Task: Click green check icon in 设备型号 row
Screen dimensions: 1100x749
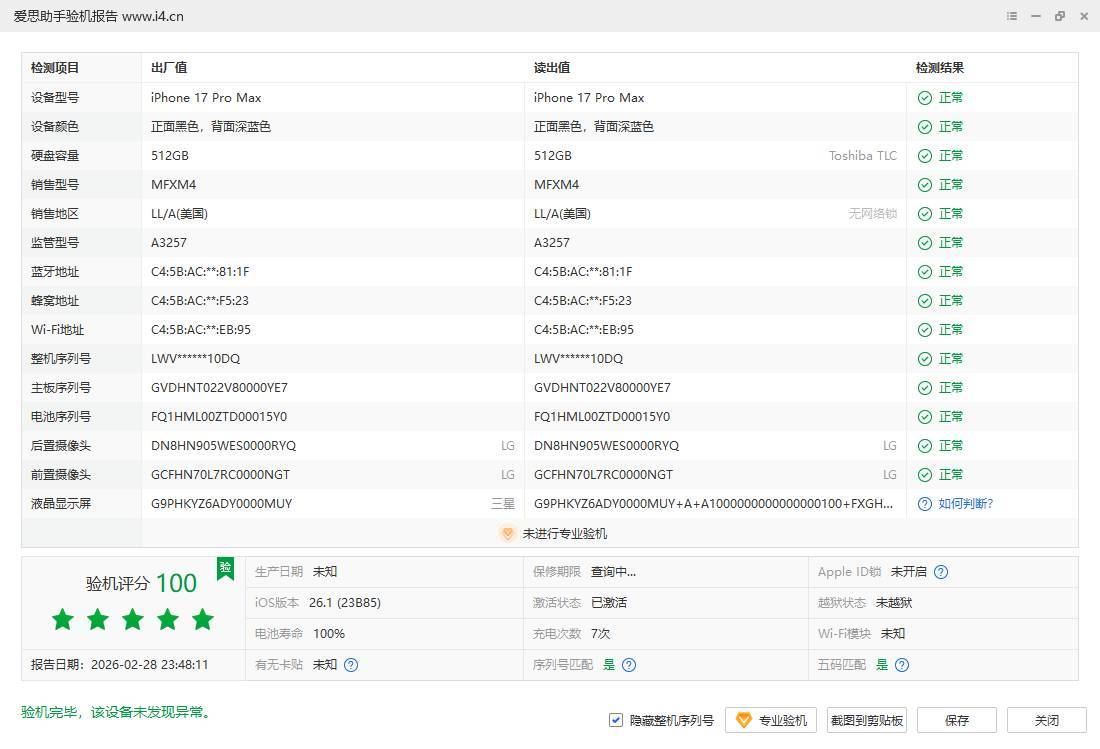Action: click(925, 98)
